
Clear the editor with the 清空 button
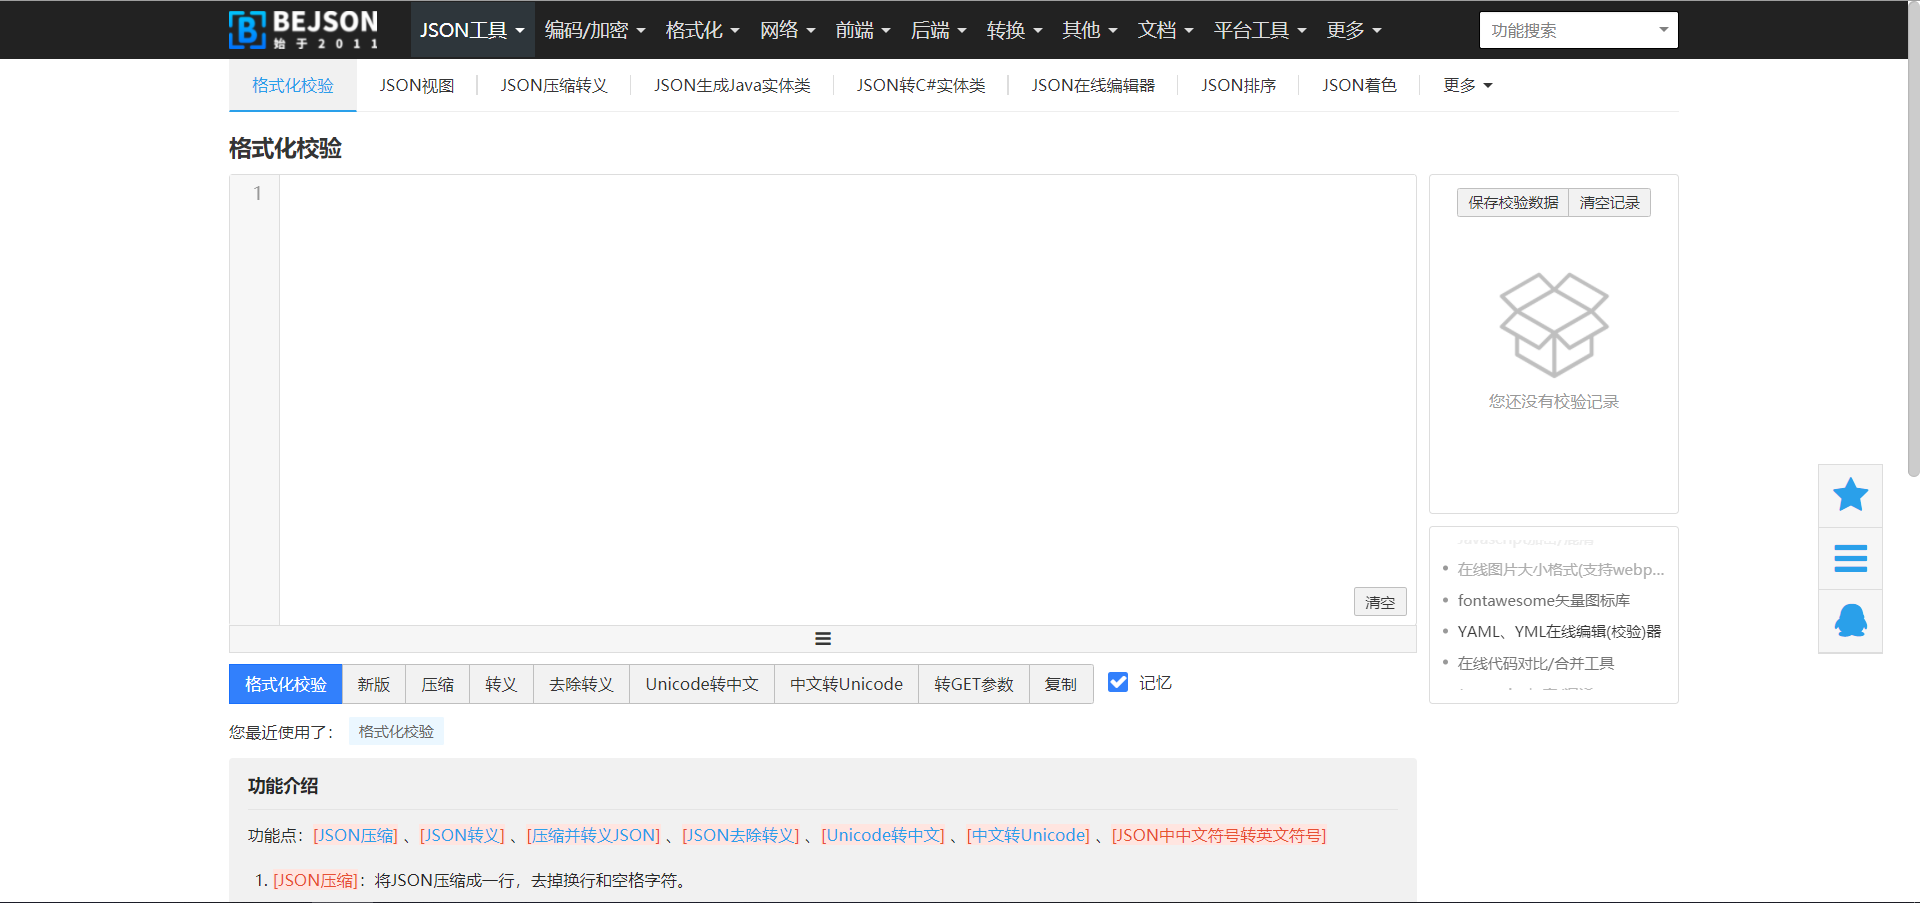pyautogui.click(x=1380, y=602)
